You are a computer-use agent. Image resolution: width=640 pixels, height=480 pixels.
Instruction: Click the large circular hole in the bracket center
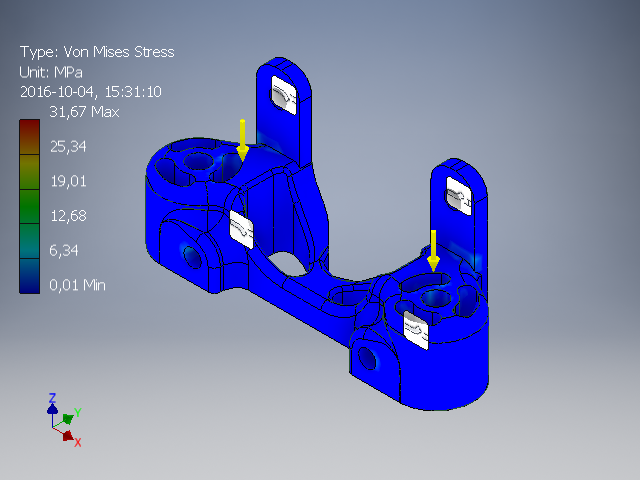[x=290, y=263]
